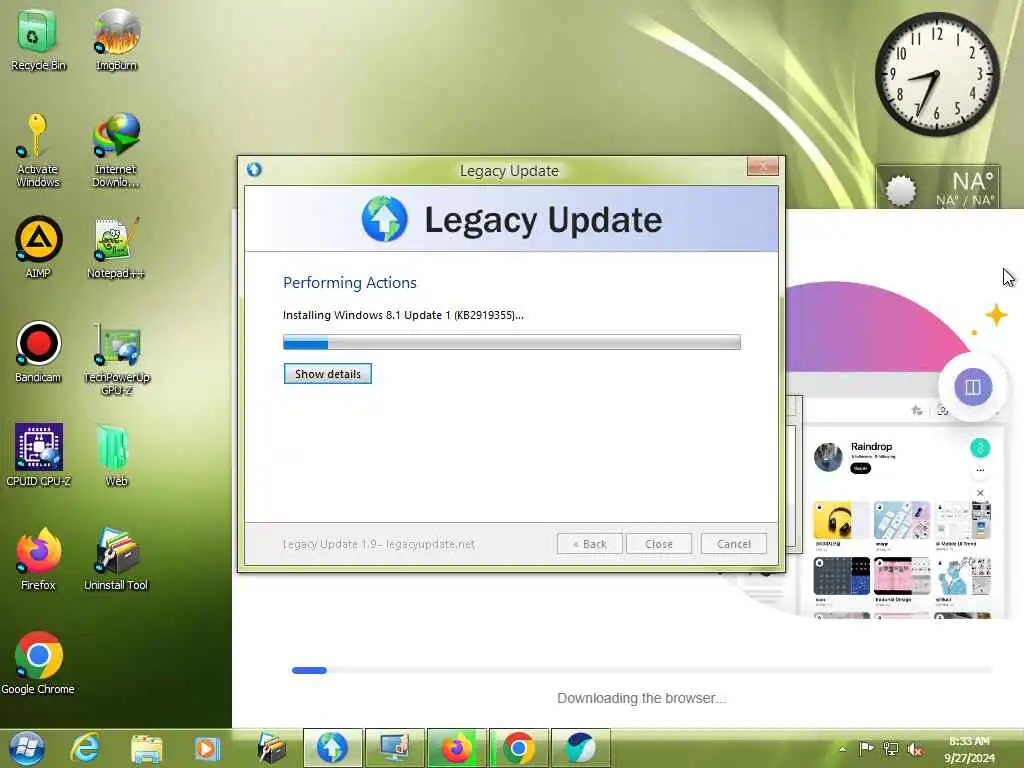1024x768 pixels.
Task: Launch Google Chrome desktop shortcut
Action: point(38,662)
